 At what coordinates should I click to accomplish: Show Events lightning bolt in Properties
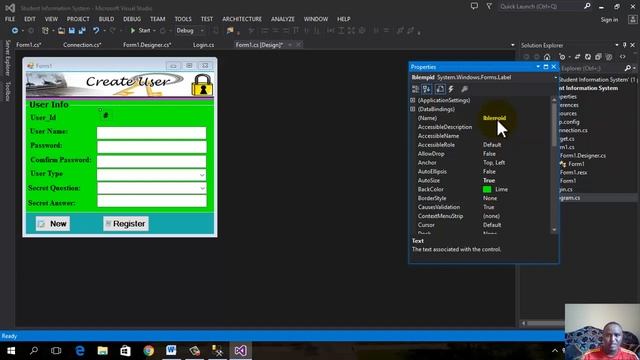click(451, 89)
